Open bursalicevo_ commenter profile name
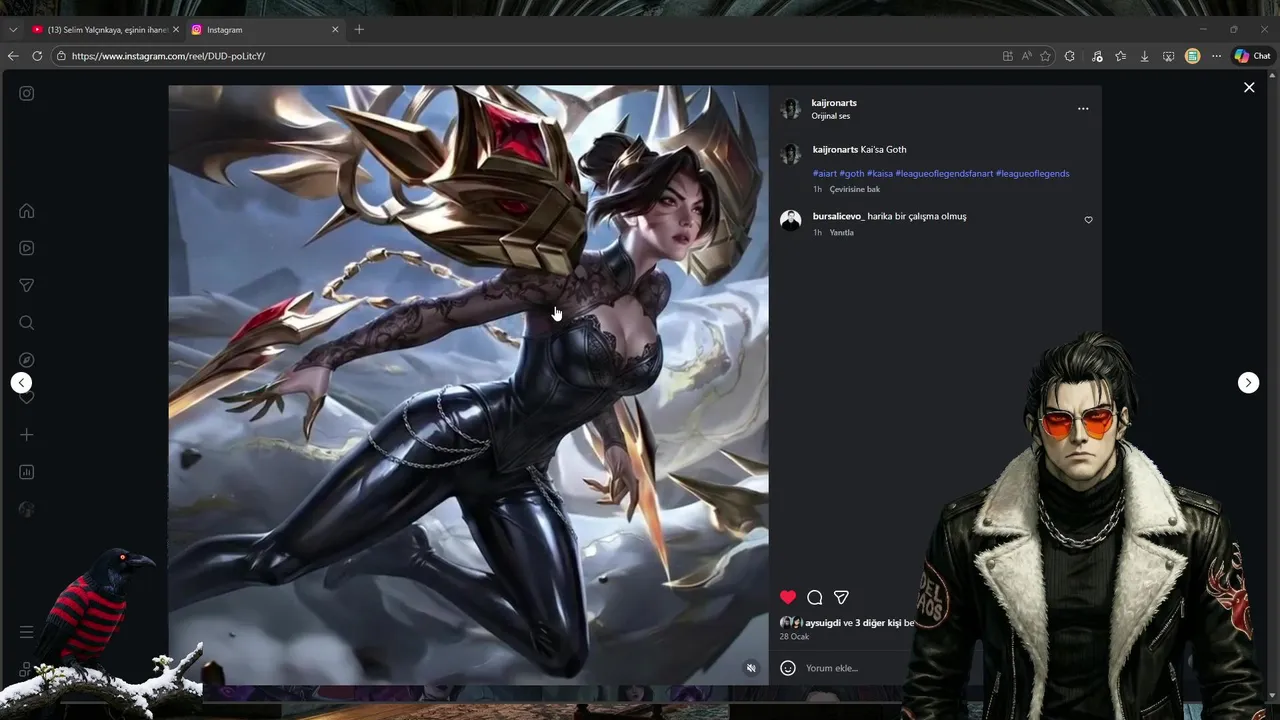The height and width of the screenshot is (720, 1280). [x=838, y=216]
